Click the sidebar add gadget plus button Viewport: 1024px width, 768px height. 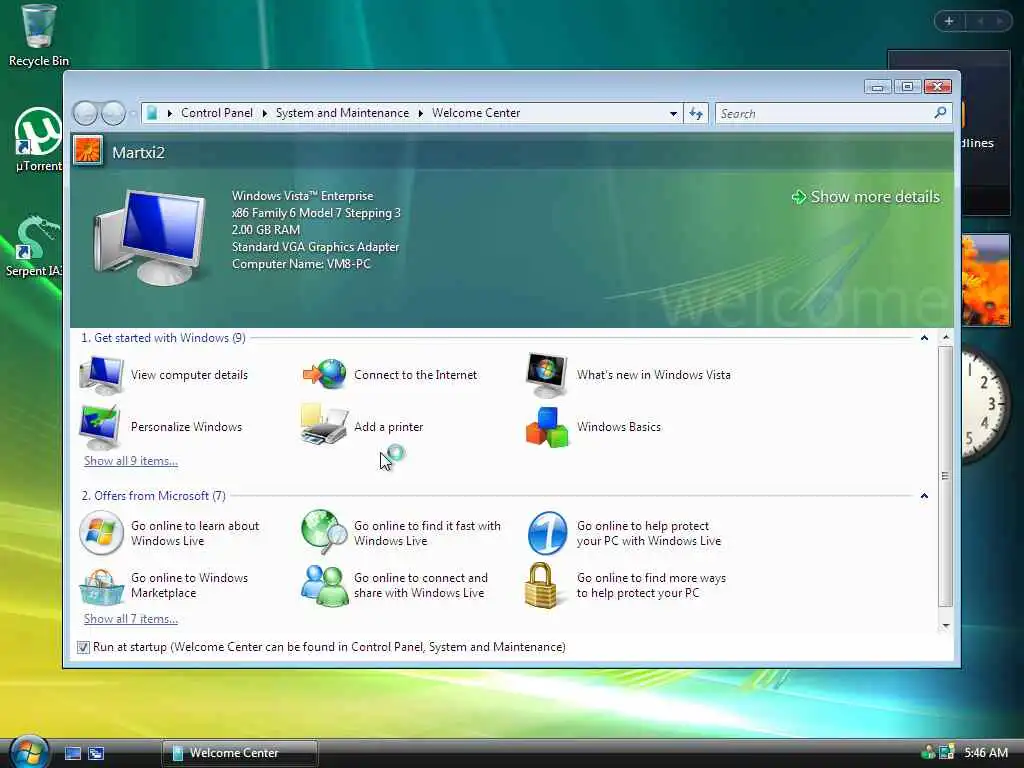click(x=949, y=22)
